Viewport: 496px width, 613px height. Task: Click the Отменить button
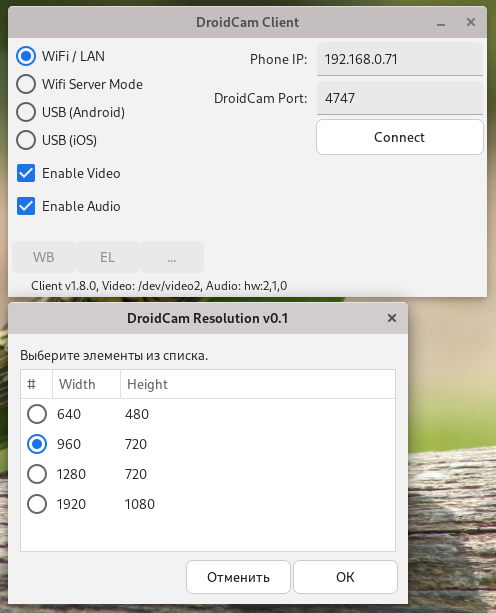point(238,577)
